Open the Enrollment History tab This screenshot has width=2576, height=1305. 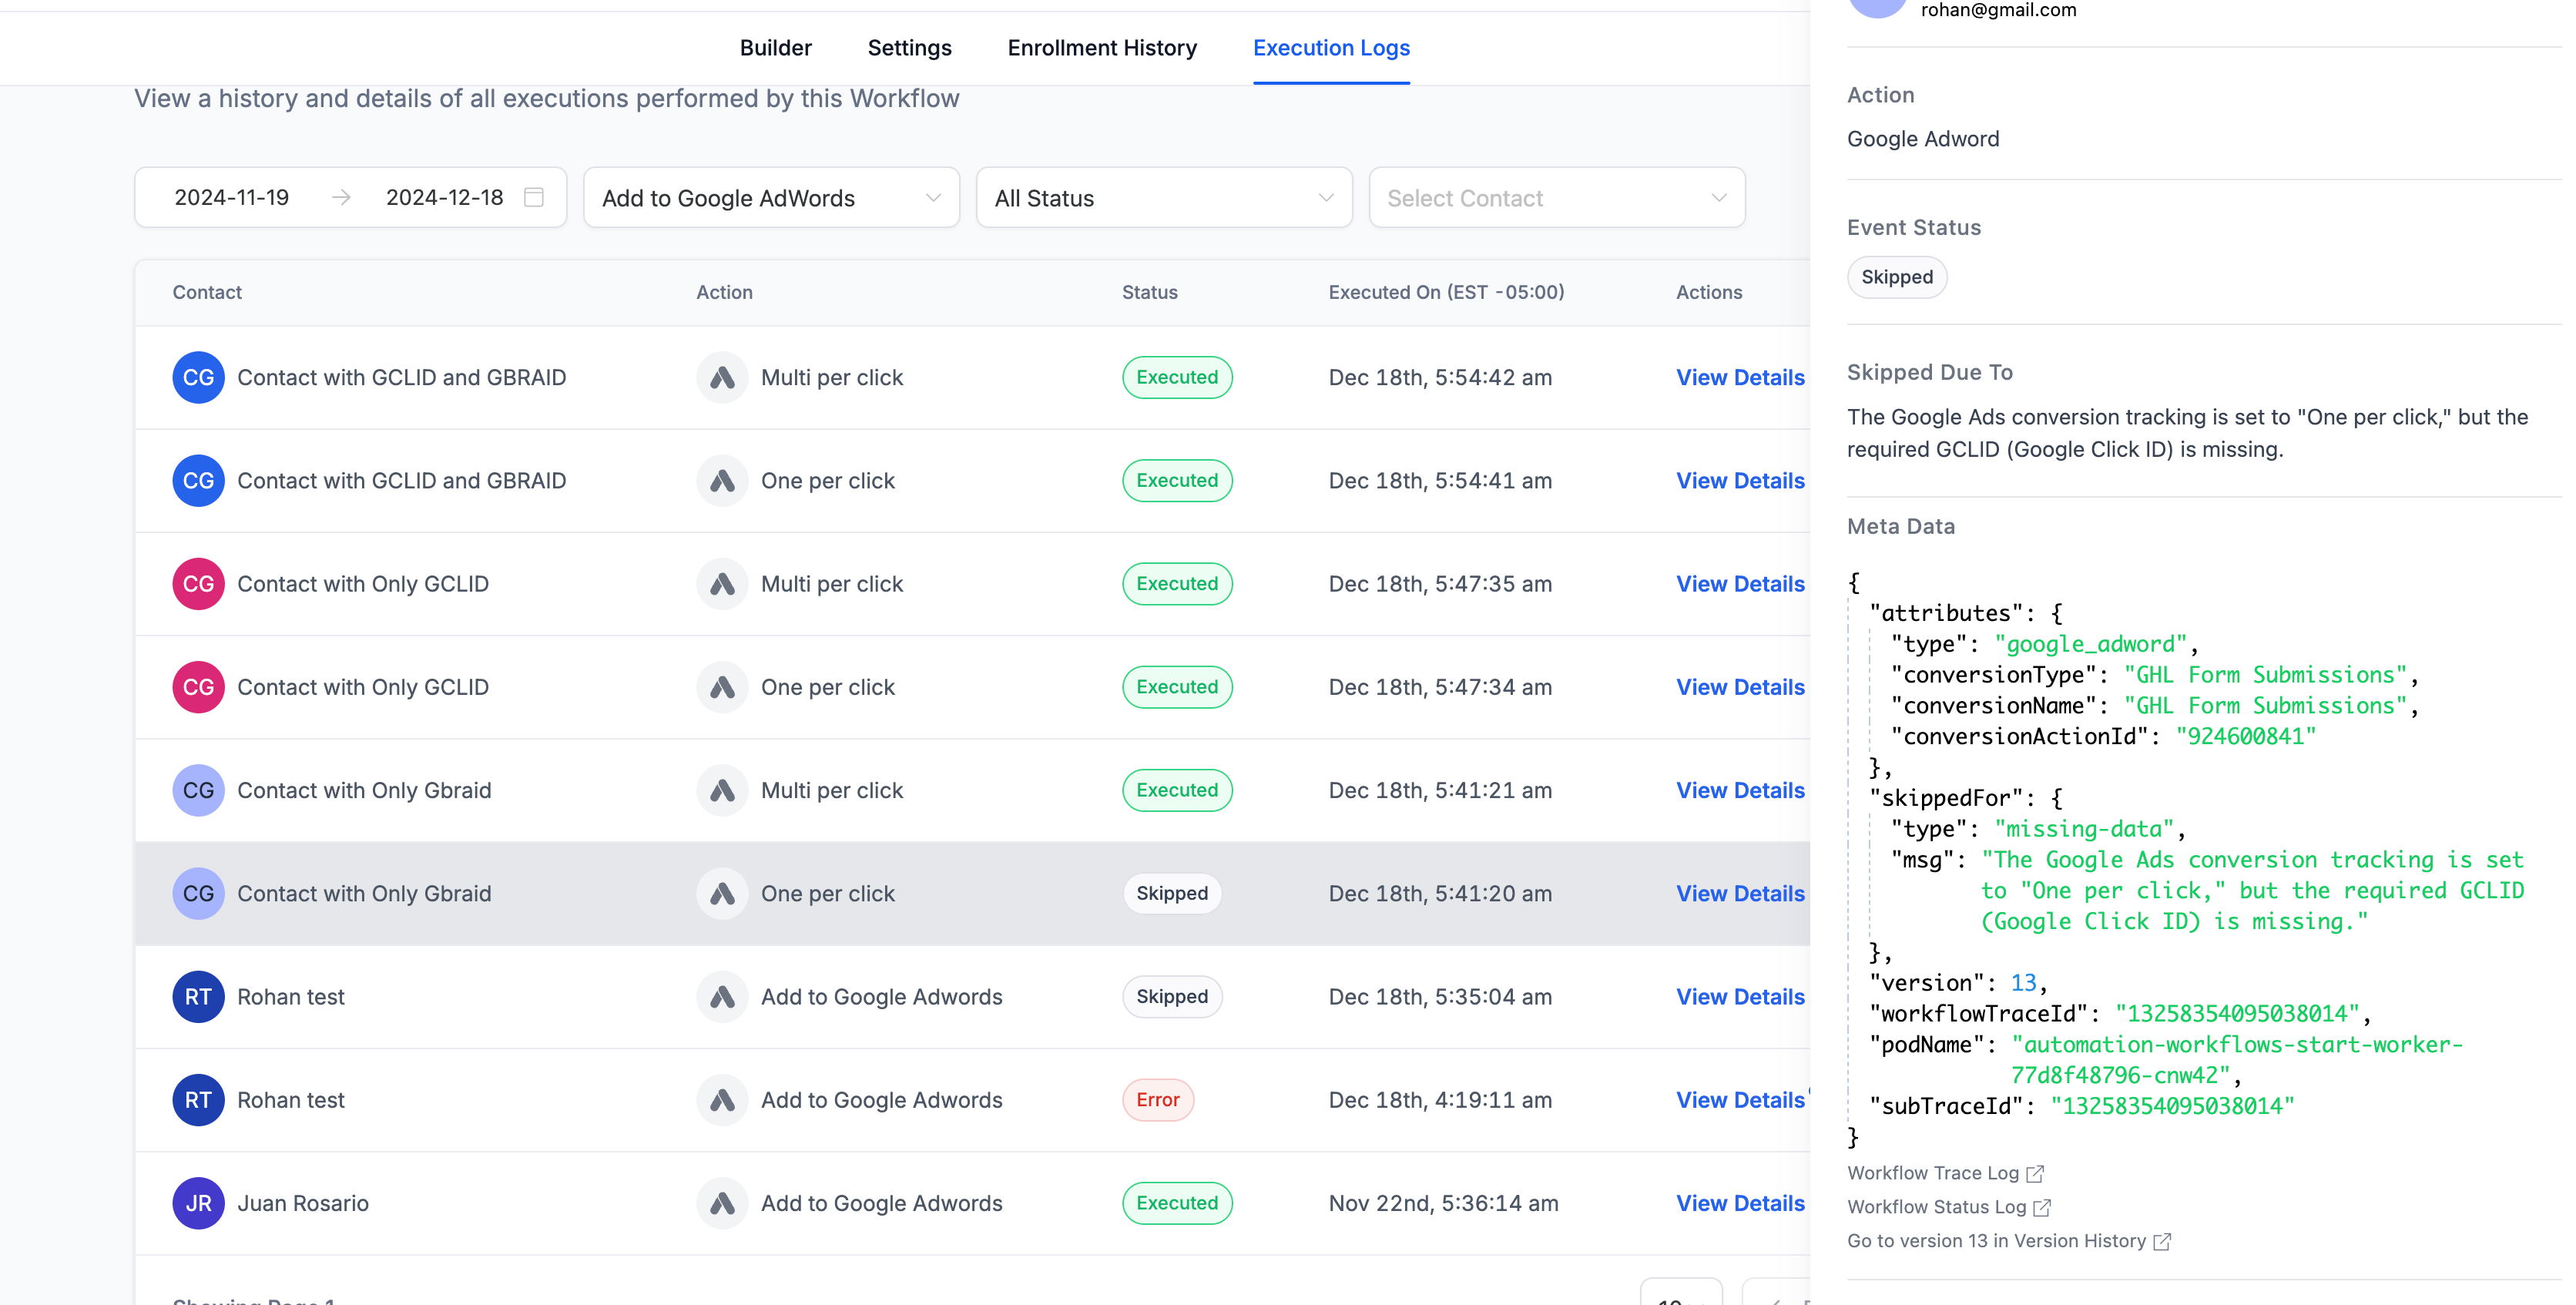(1102, 48)
